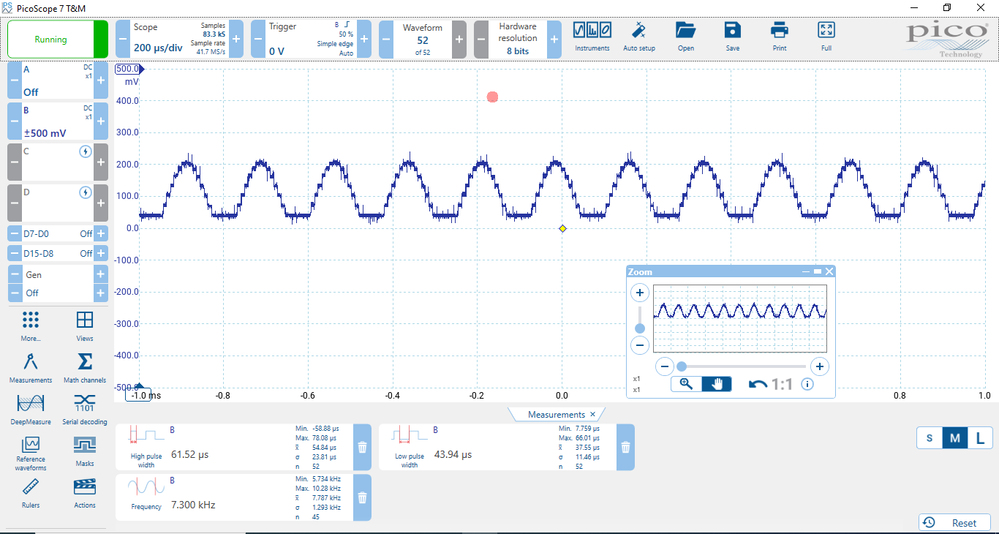Select small S measurement size
Screen dimensions: 999x534
tap(930, 438)
